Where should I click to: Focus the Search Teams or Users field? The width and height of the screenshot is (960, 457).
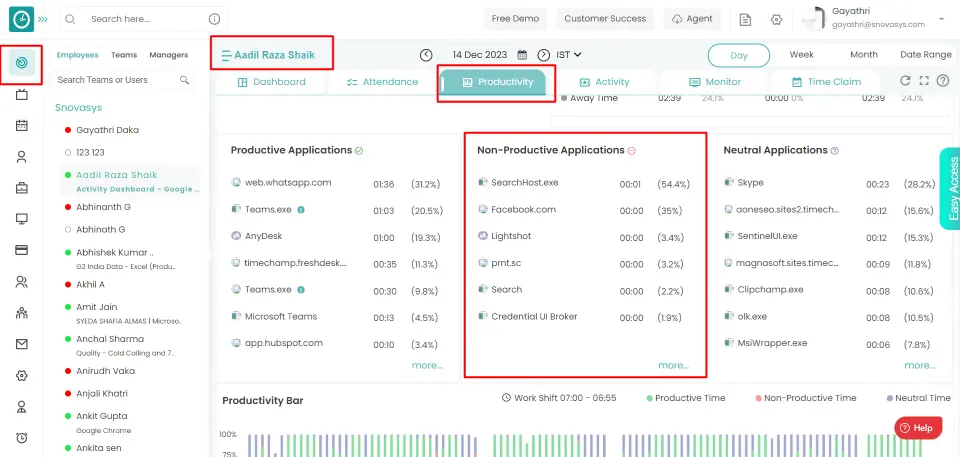[123, 80]
